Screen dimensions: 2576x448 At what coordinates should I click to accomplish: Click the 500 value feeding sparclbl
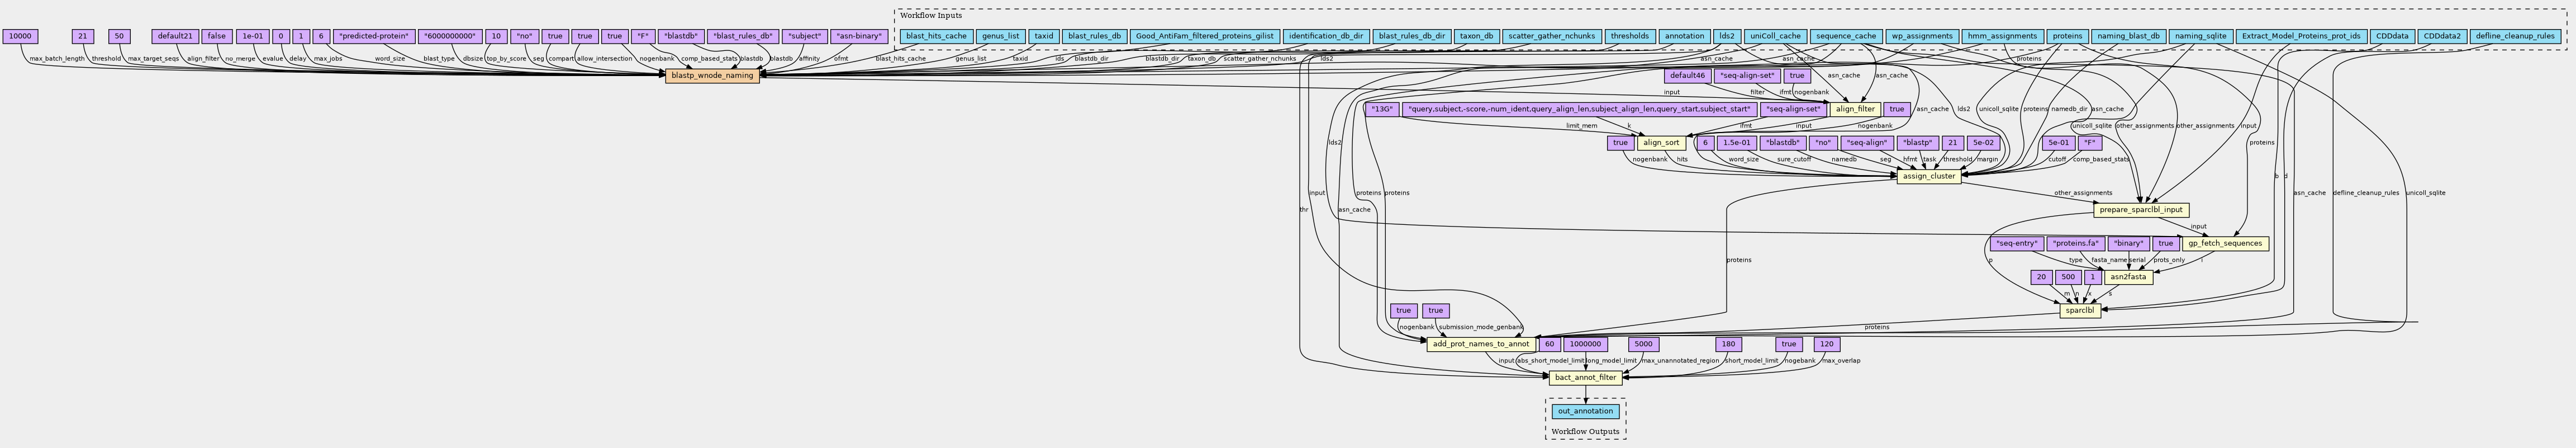2069,277
